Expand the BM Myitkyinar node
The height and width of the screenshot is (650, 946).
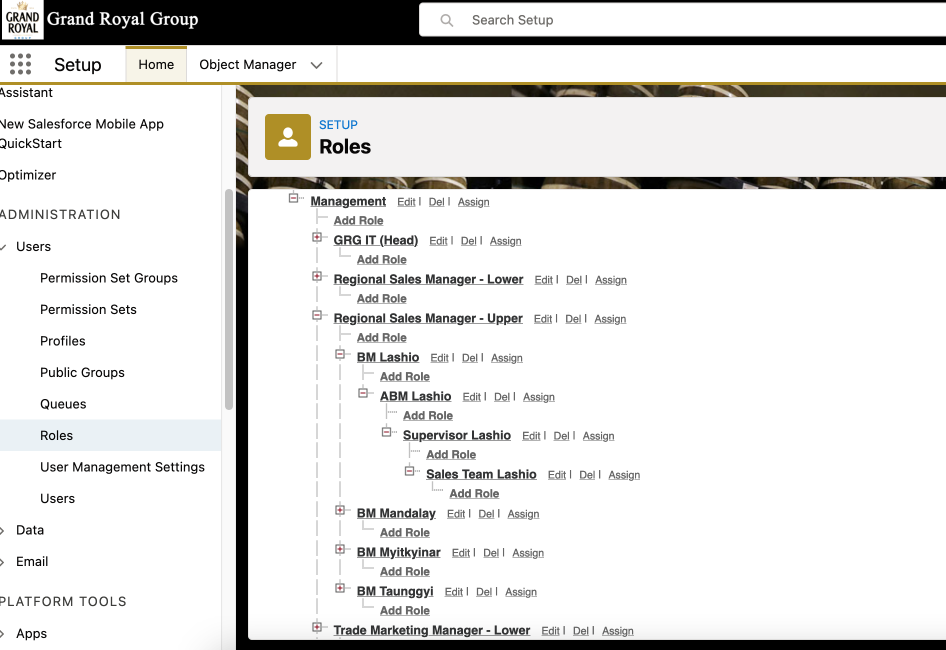pyautogui.click(x=340, y=549)
